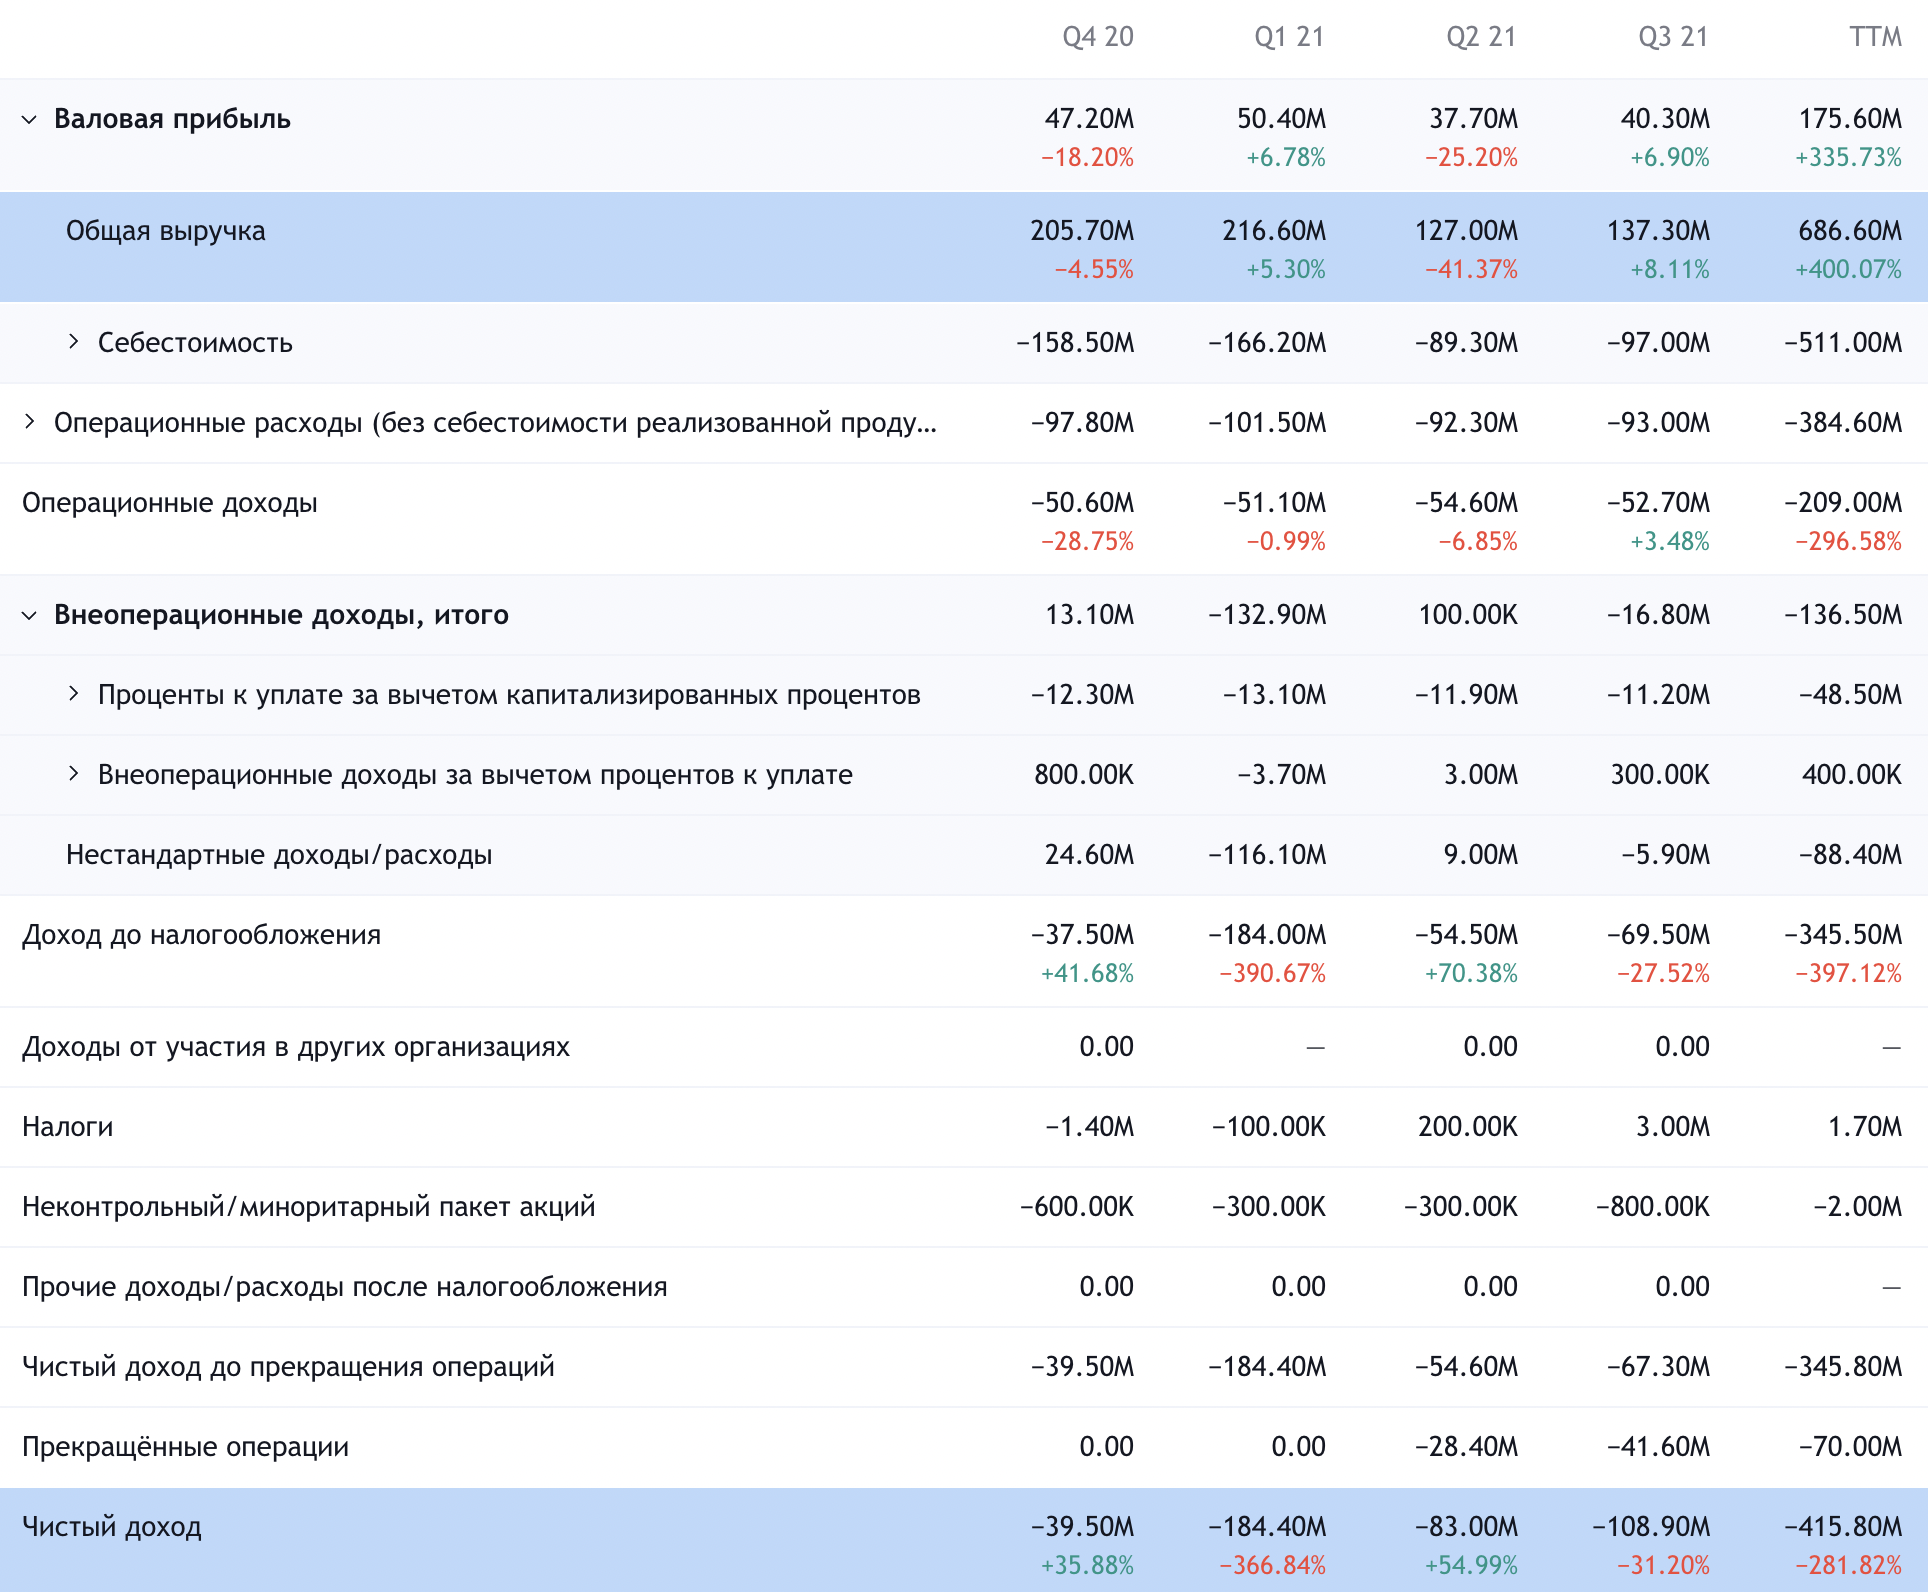Click net income TTM value −415.80M
The width and height of the screenshot is (1928, 1592).
coord(1844,1527)
